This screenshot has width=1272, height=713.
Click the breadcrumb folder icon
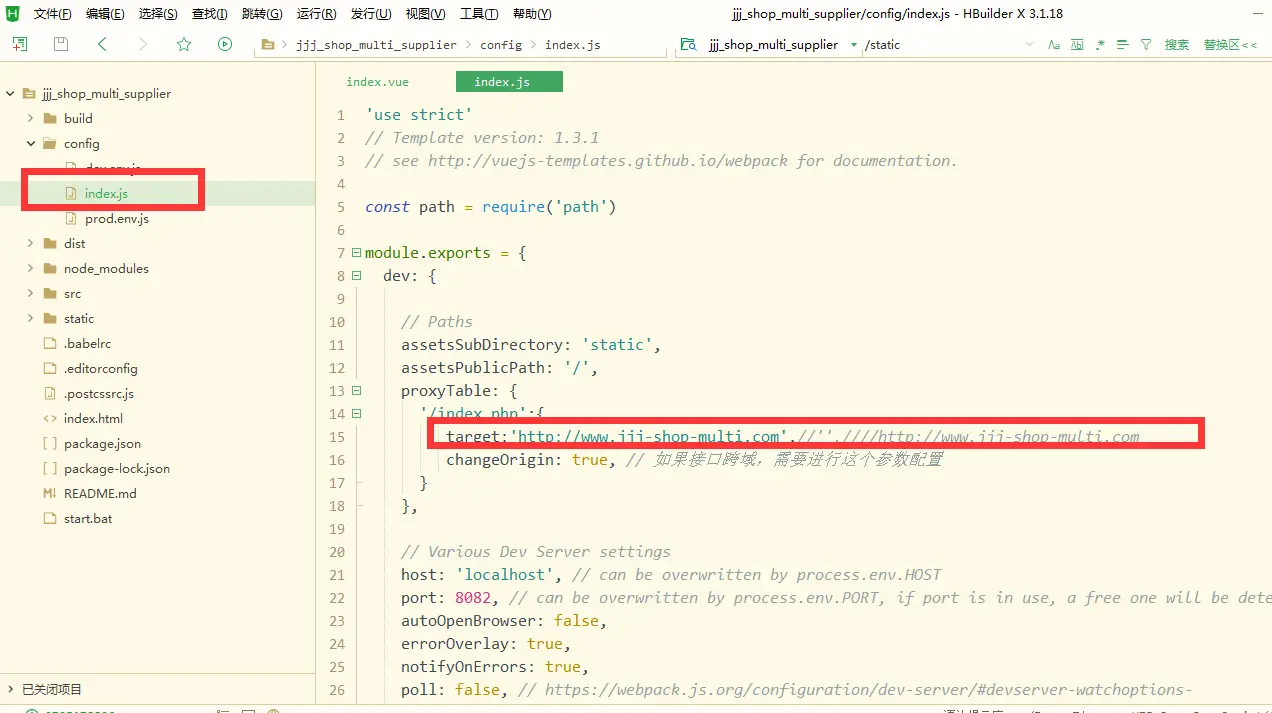pyautogui.click(x=267, y=45)
